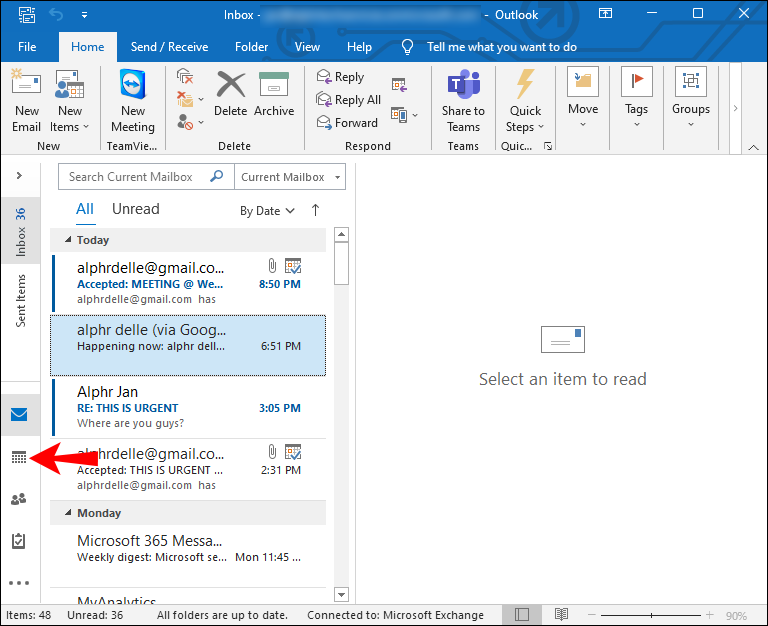The height and width of the screenshot is (626, 768).
Task: Show more ribbon commands arrow
Action: pos(735,108)
